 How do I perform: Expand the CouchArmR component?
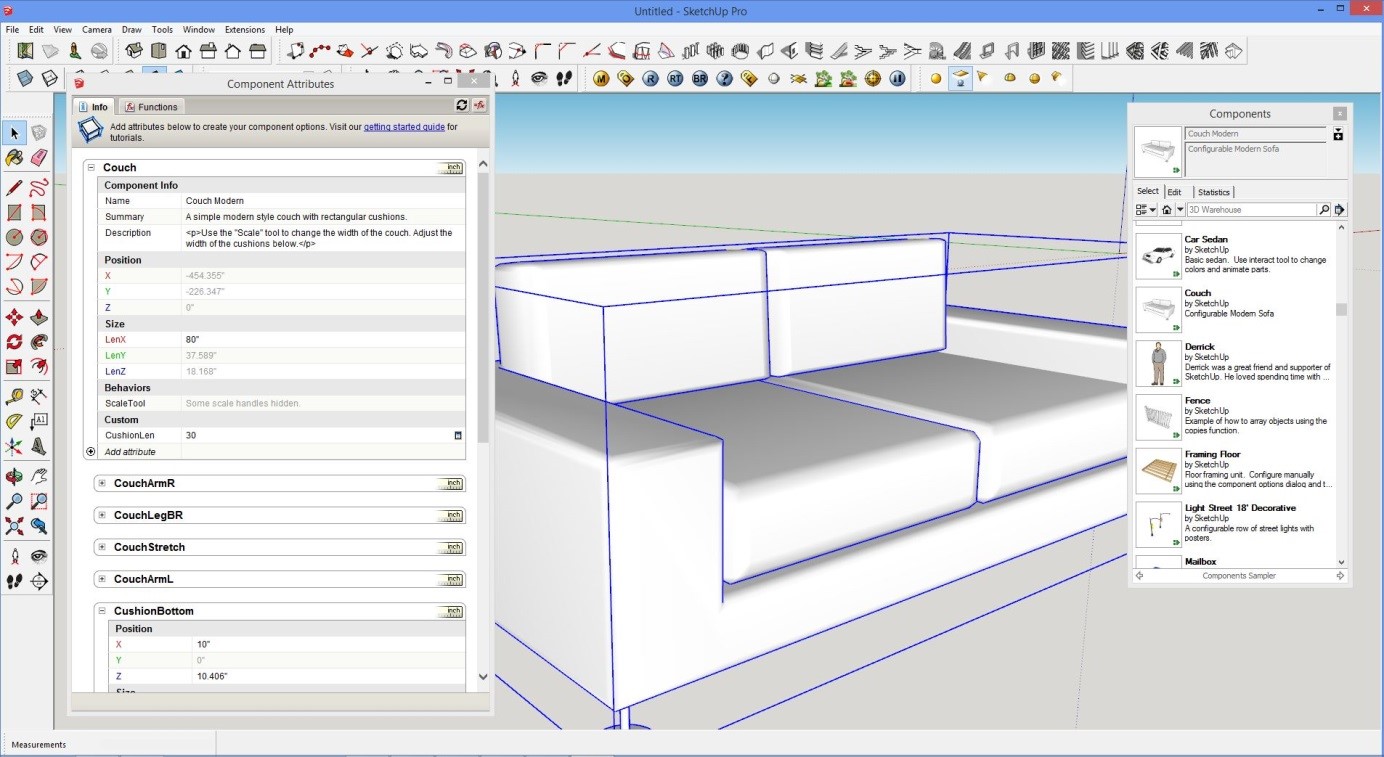[x=102, y=484]
